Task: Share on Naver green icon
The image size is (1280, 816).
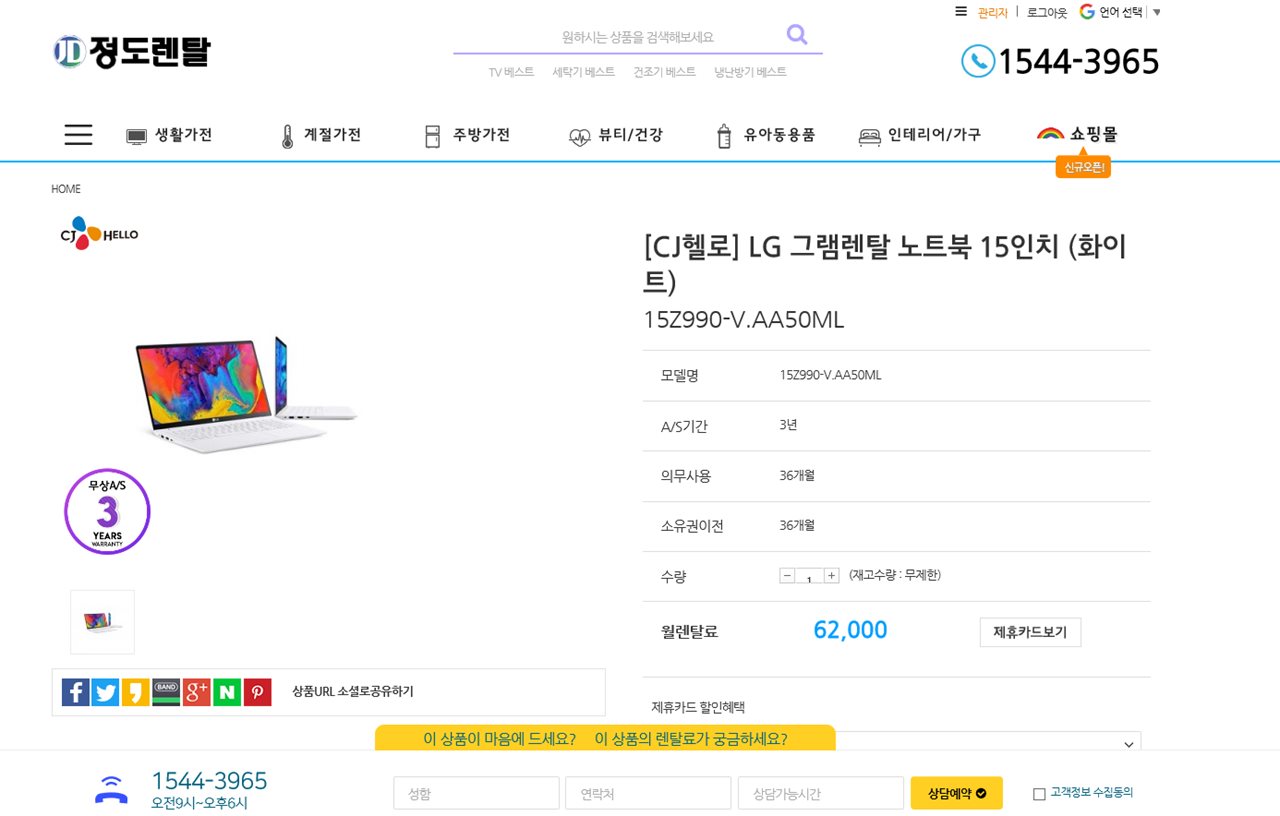Action: (x=227, y=692)
